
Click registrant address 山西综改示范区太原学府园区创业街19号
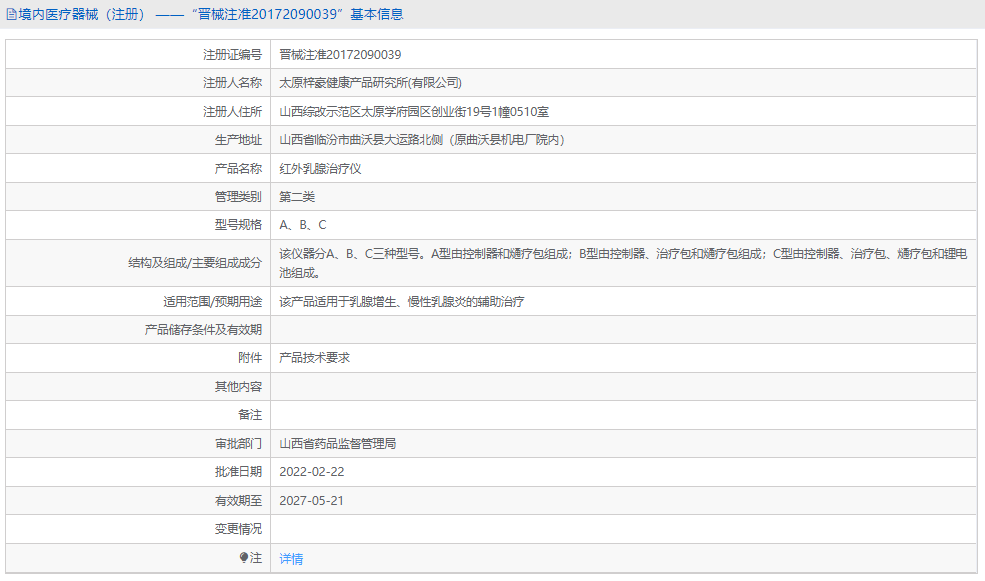[x=414, y=112]
